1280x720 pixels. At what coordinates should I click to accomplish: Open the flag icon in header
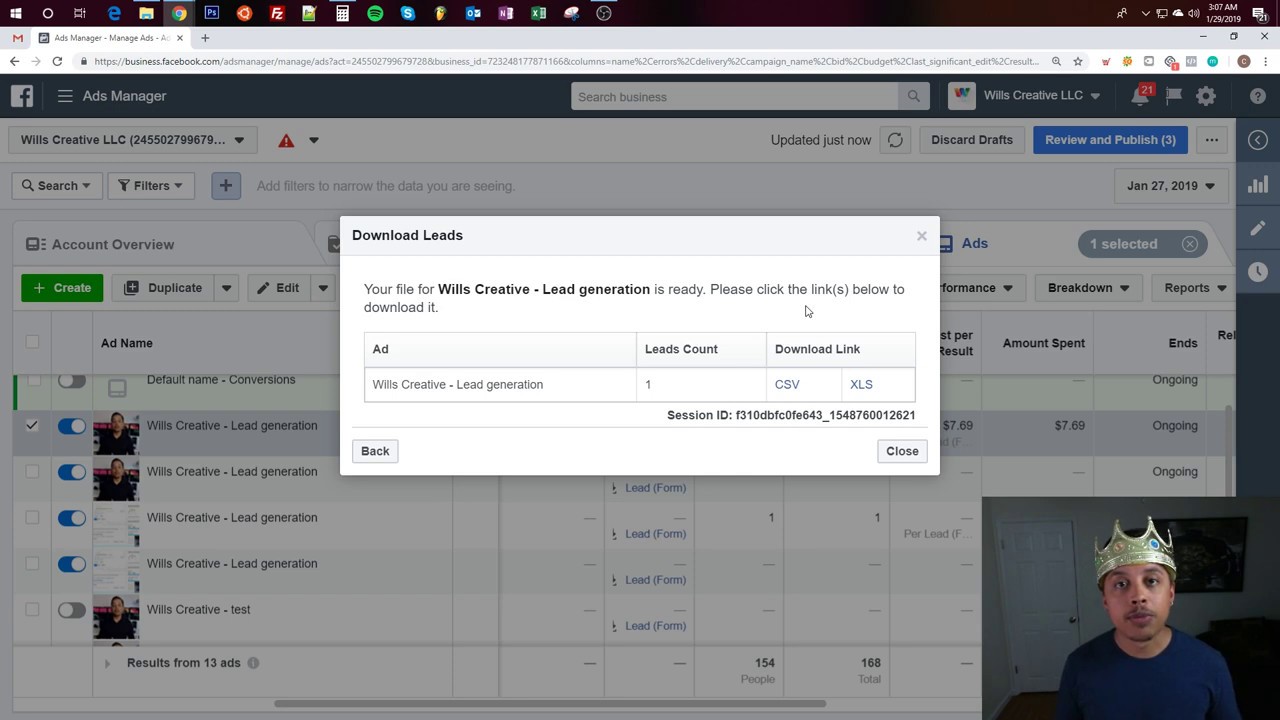1174,96
